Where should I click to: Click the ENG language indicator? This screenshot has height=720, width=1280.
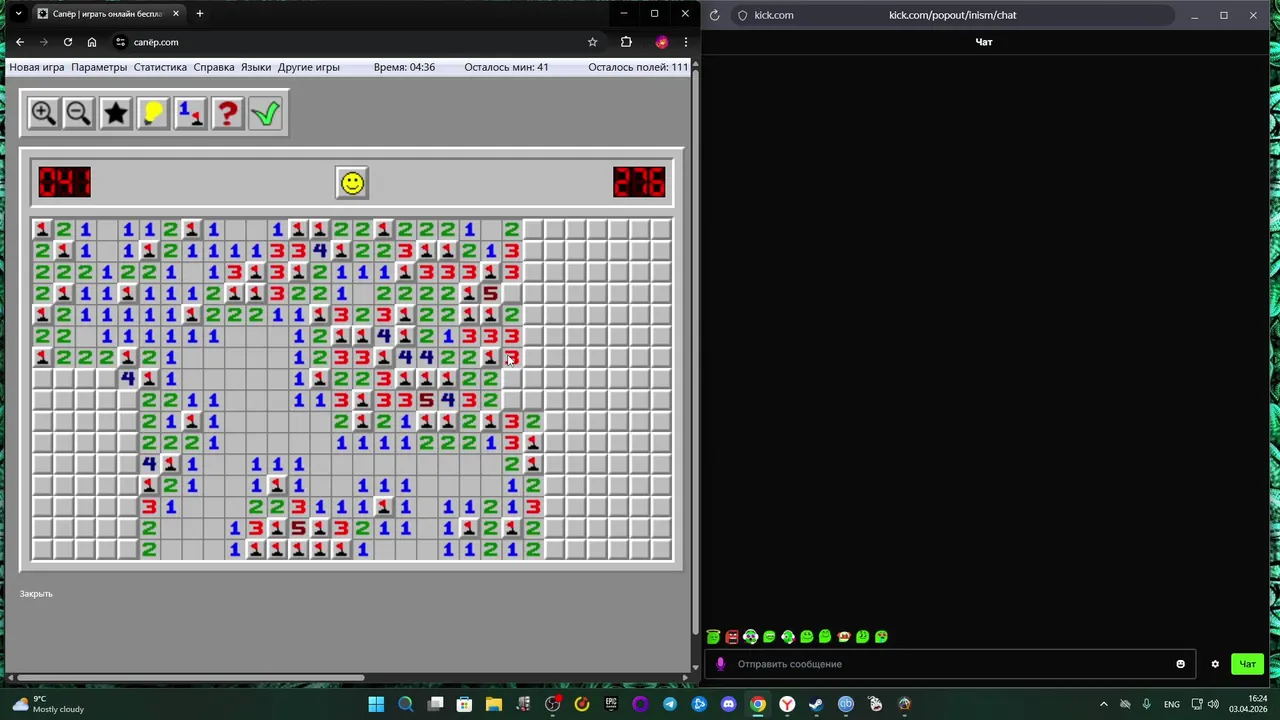(1172, 704)
